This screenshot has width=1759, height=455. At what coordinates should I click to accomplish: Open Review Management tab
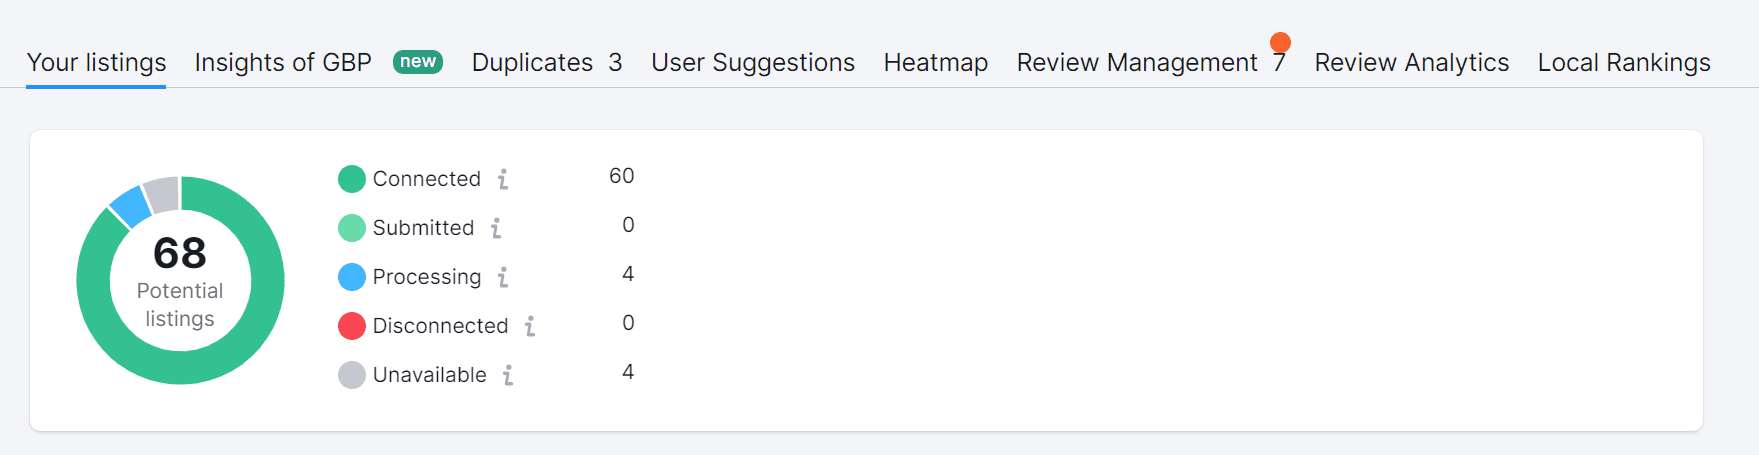click(x=1137, y=62)
